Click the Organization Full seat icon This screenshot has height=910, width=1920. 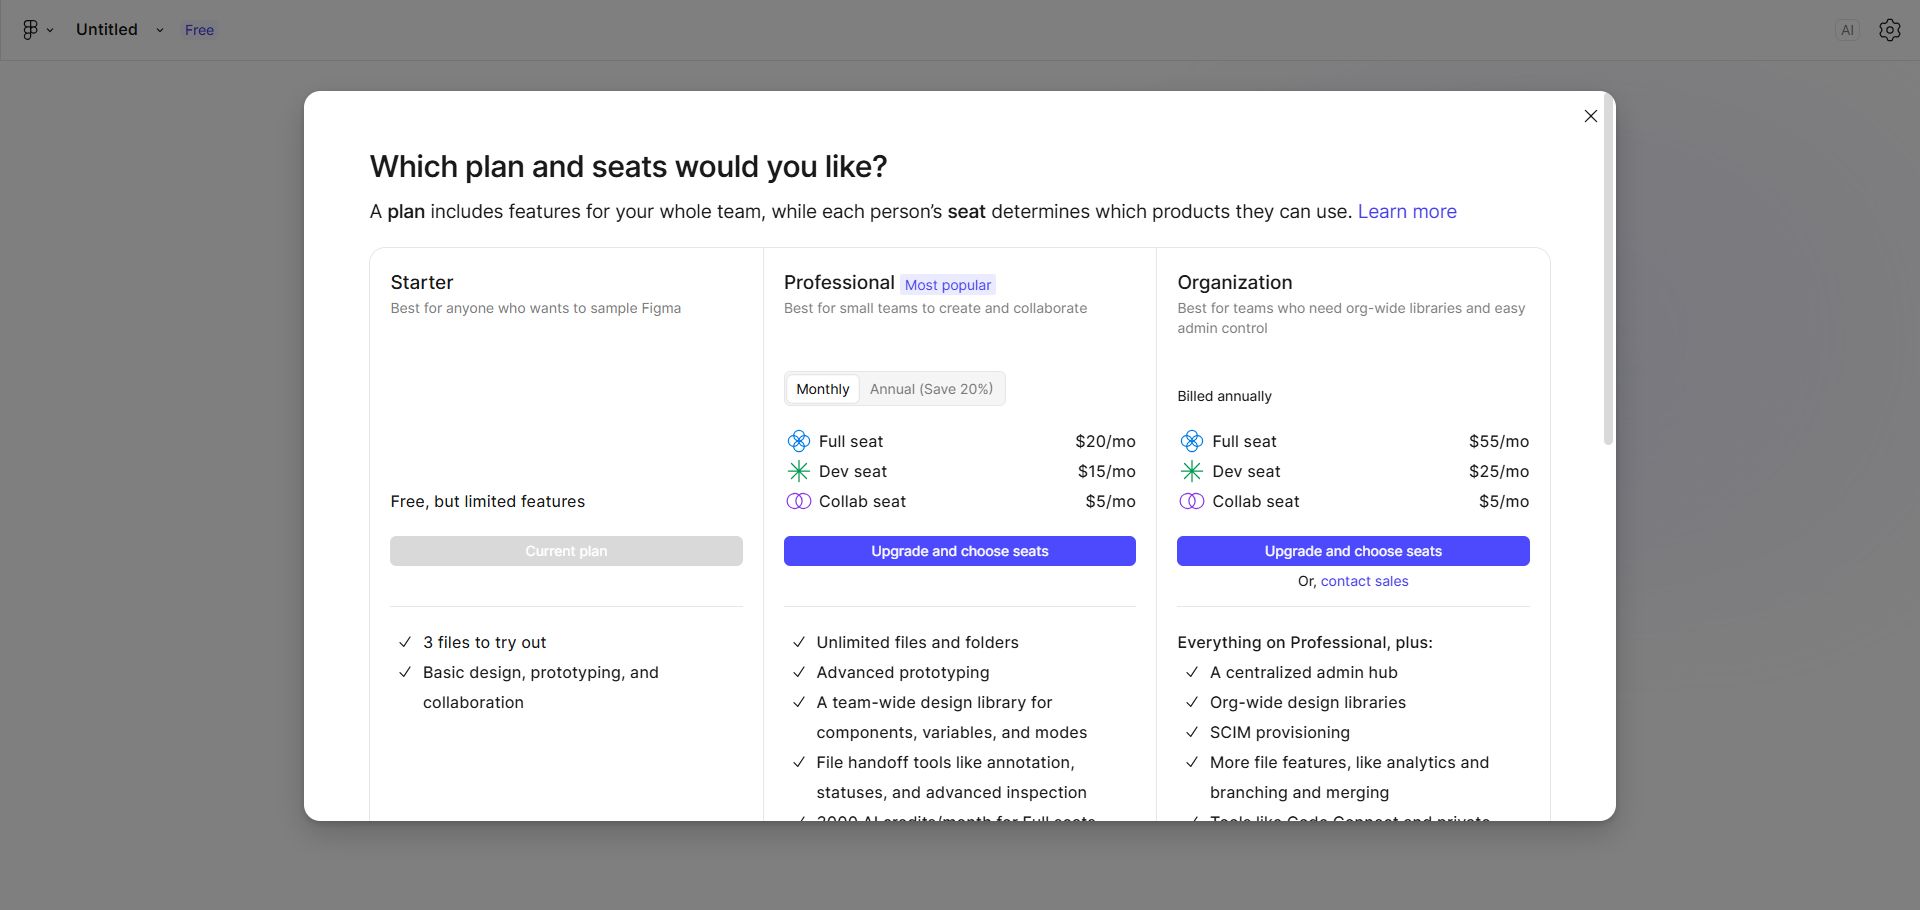[1191, 441]
